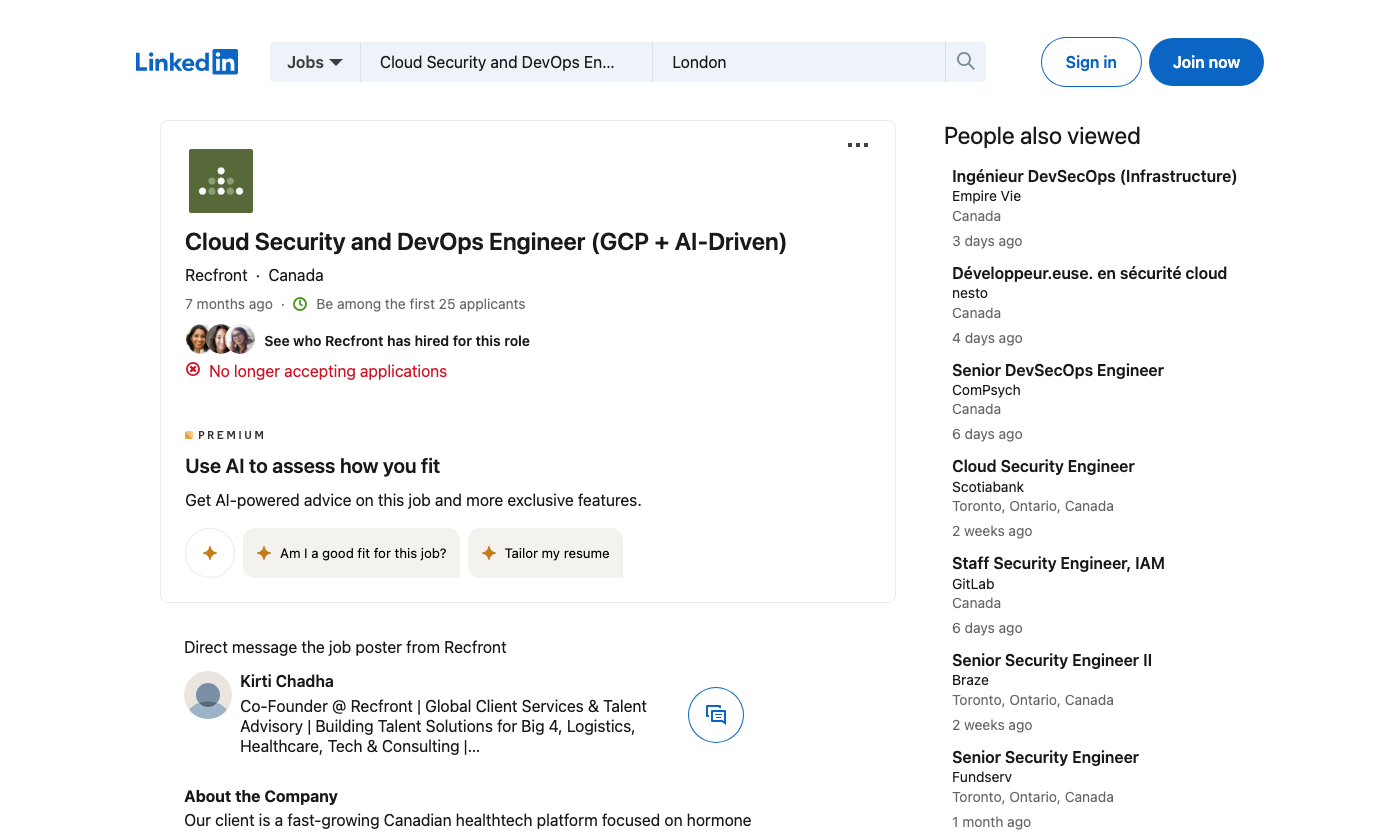This screenshot has width=1400, height=832.
Task: Click 'Use AI to assess how you fit'
Action: [313, 466]
